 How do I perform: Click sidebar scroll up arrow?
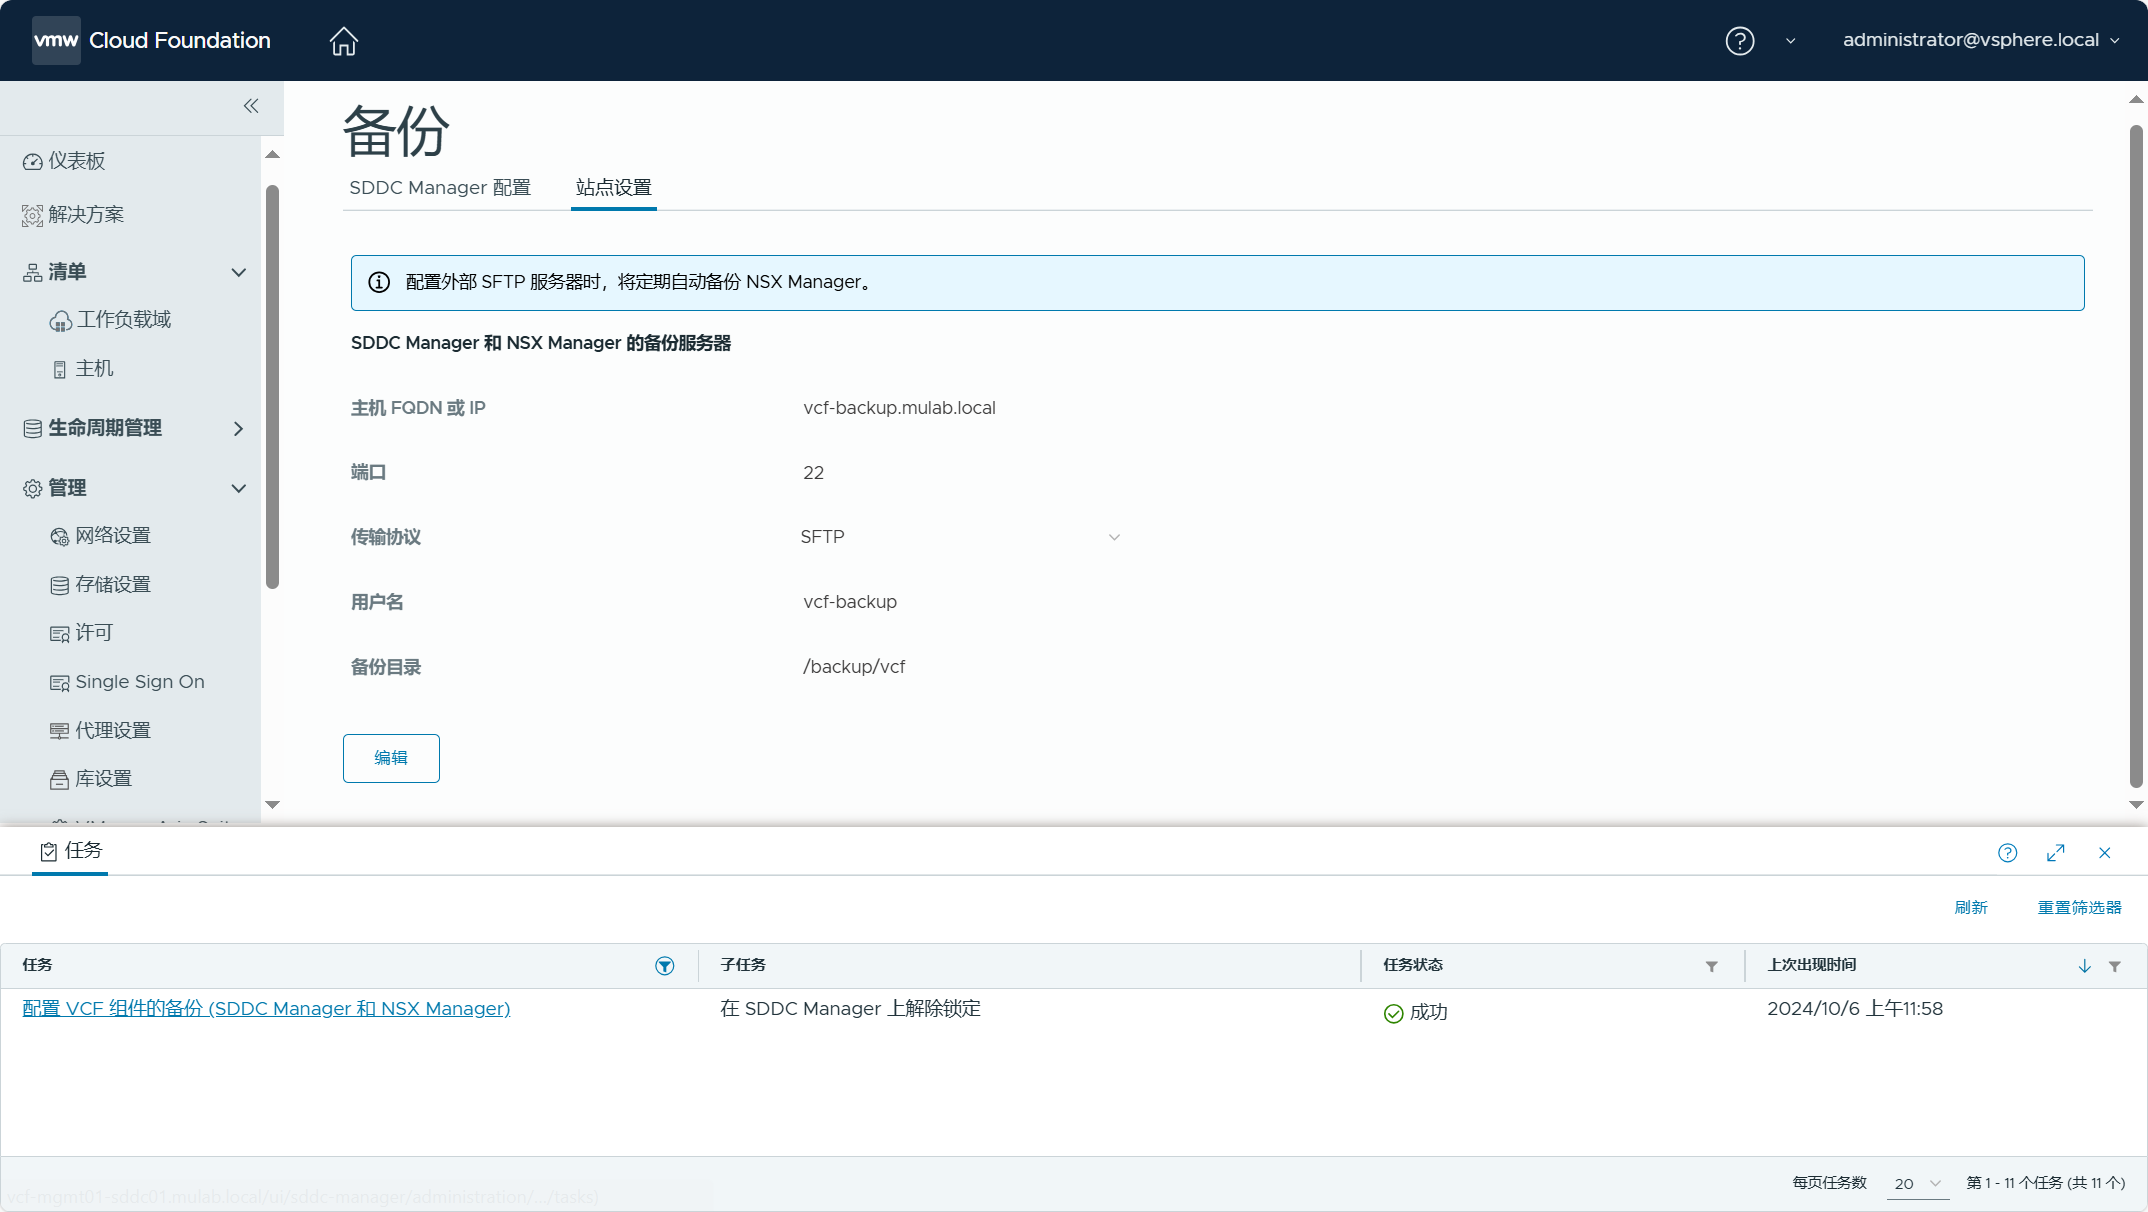click(272, 155)
